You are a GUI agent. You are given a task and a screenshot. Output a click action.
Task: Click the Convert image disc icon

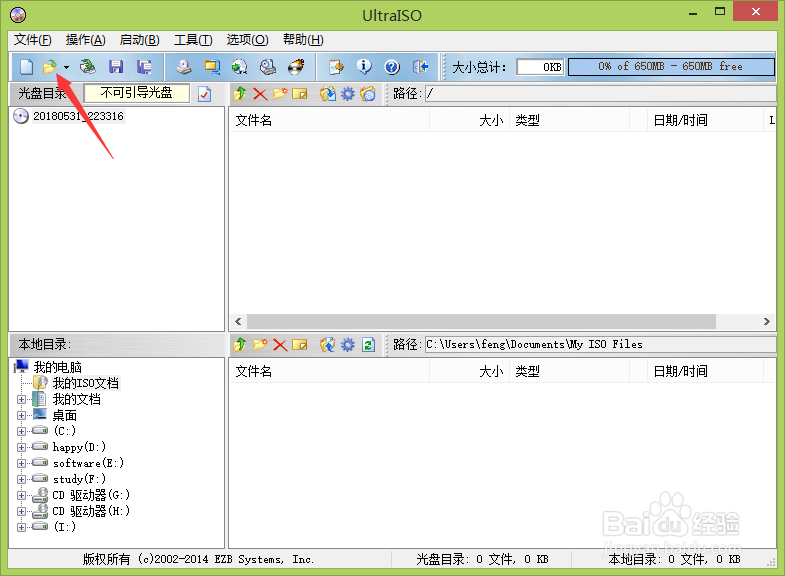(240, 67)
